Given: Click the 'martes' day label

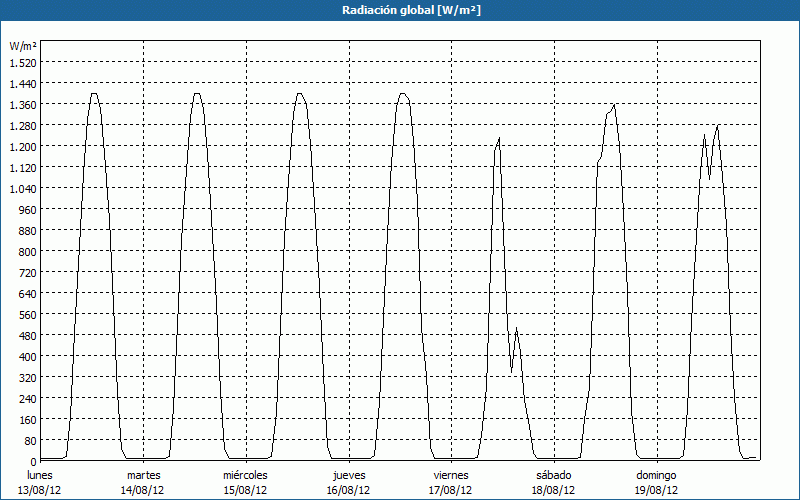Looking at the screenshot, I should pyautogui.click(x=143, y=475).
